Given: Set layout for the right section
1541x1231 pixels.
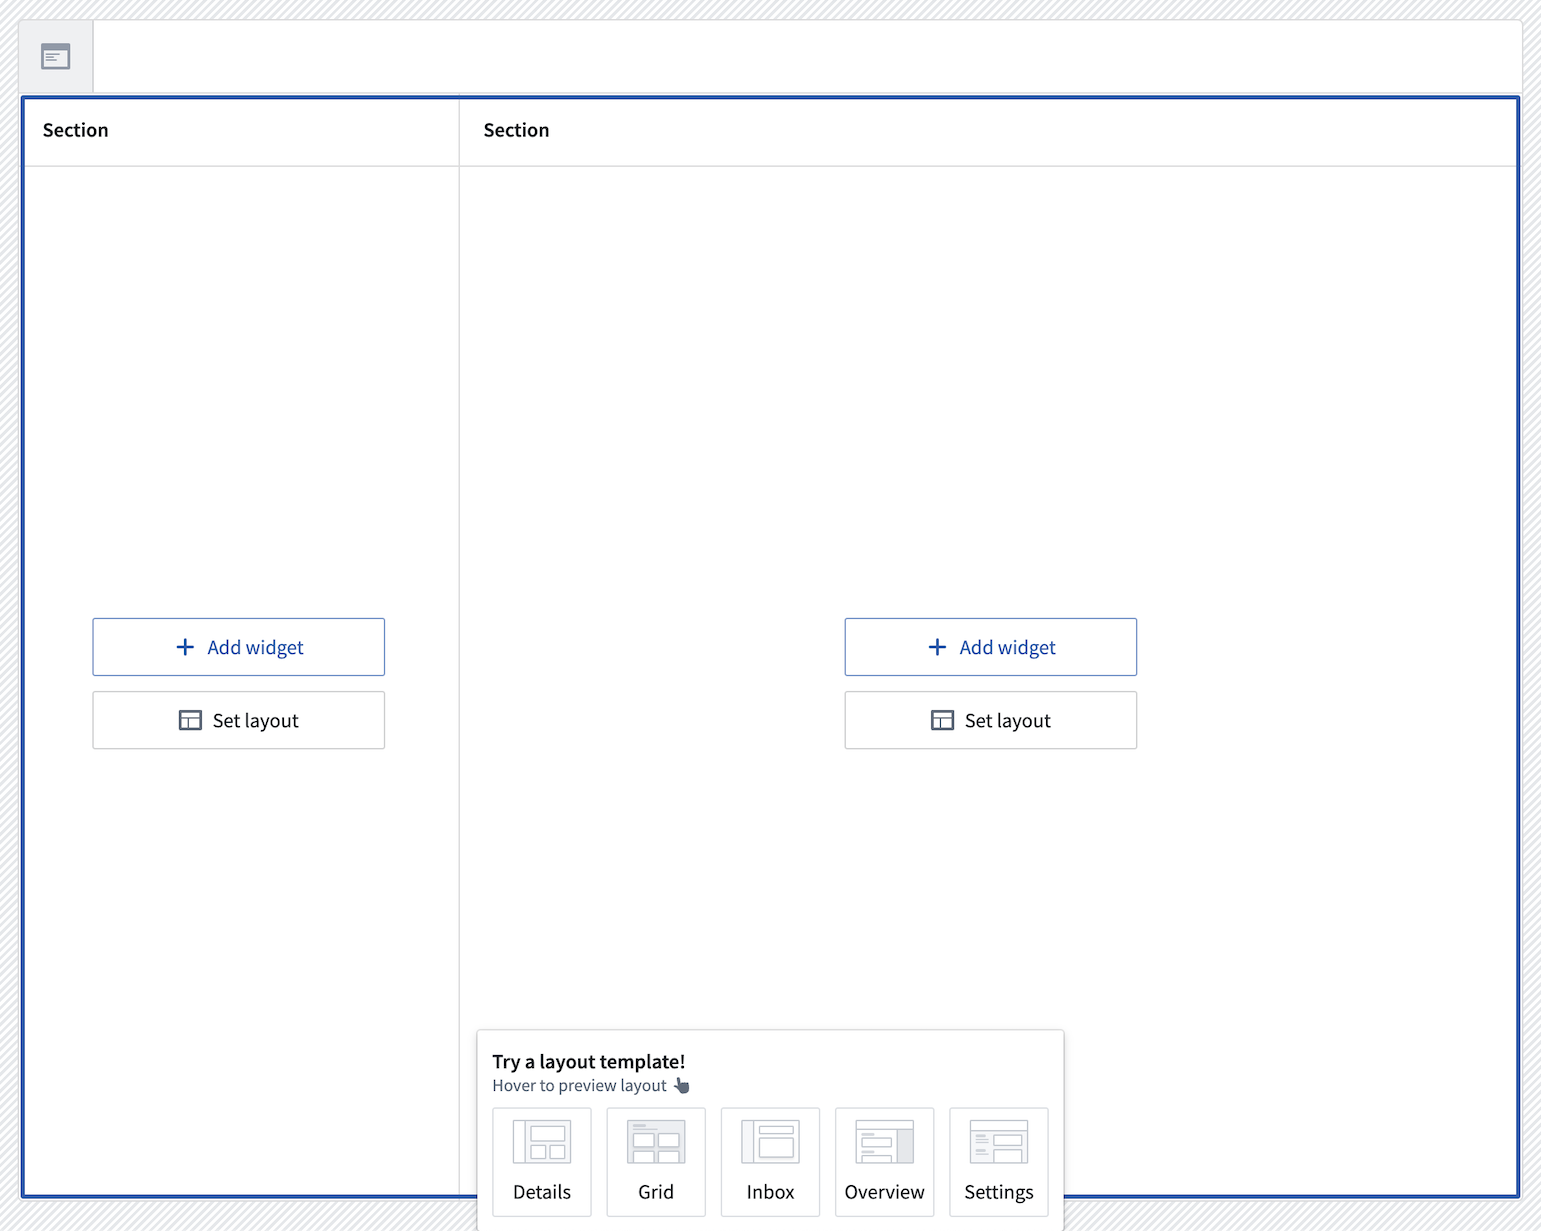Looking at the screenshot, I should [991, 720].
